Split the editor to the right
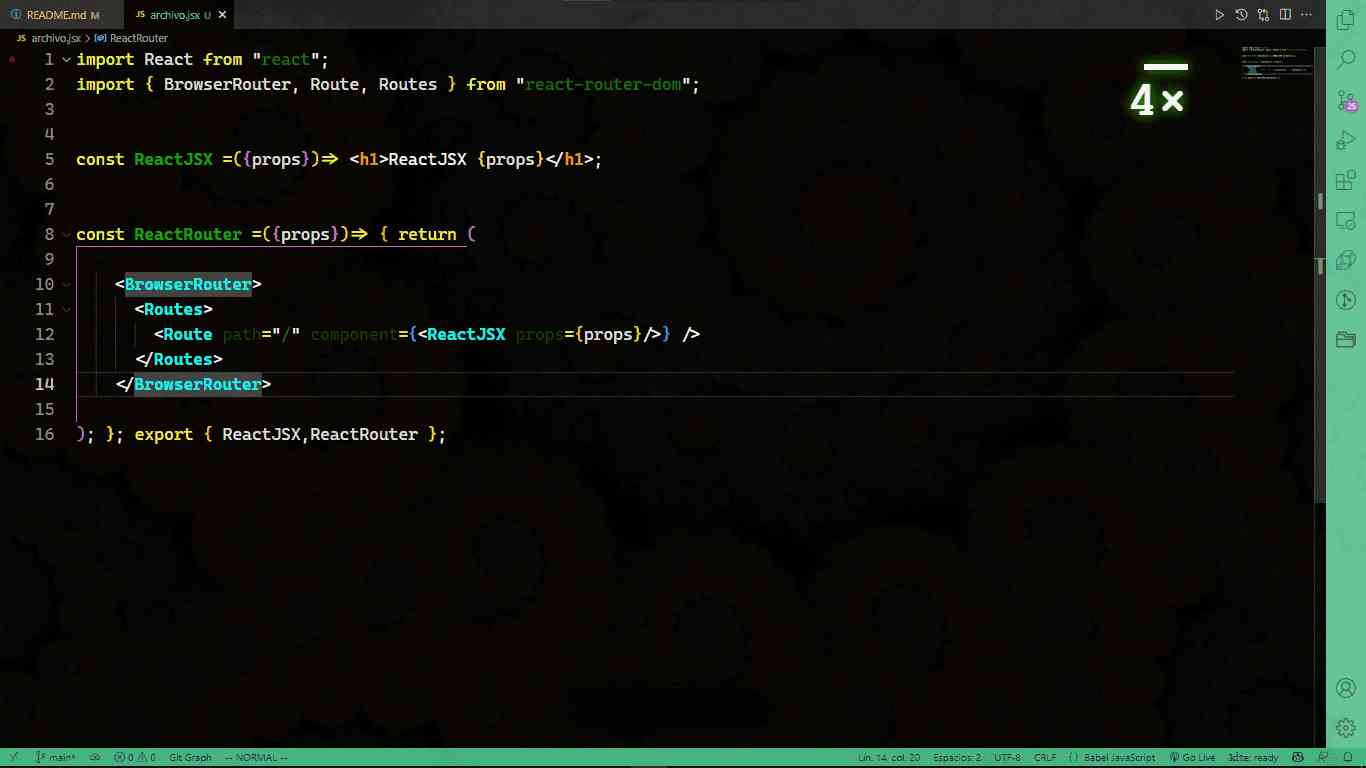 point(1285,15)
